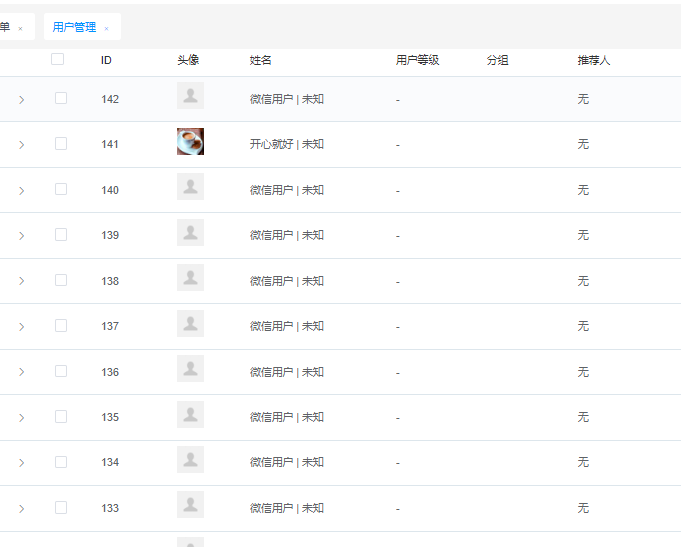Click the placeholder avatar of user 140
Screen dimensions: 681x547
coord(190,187)
